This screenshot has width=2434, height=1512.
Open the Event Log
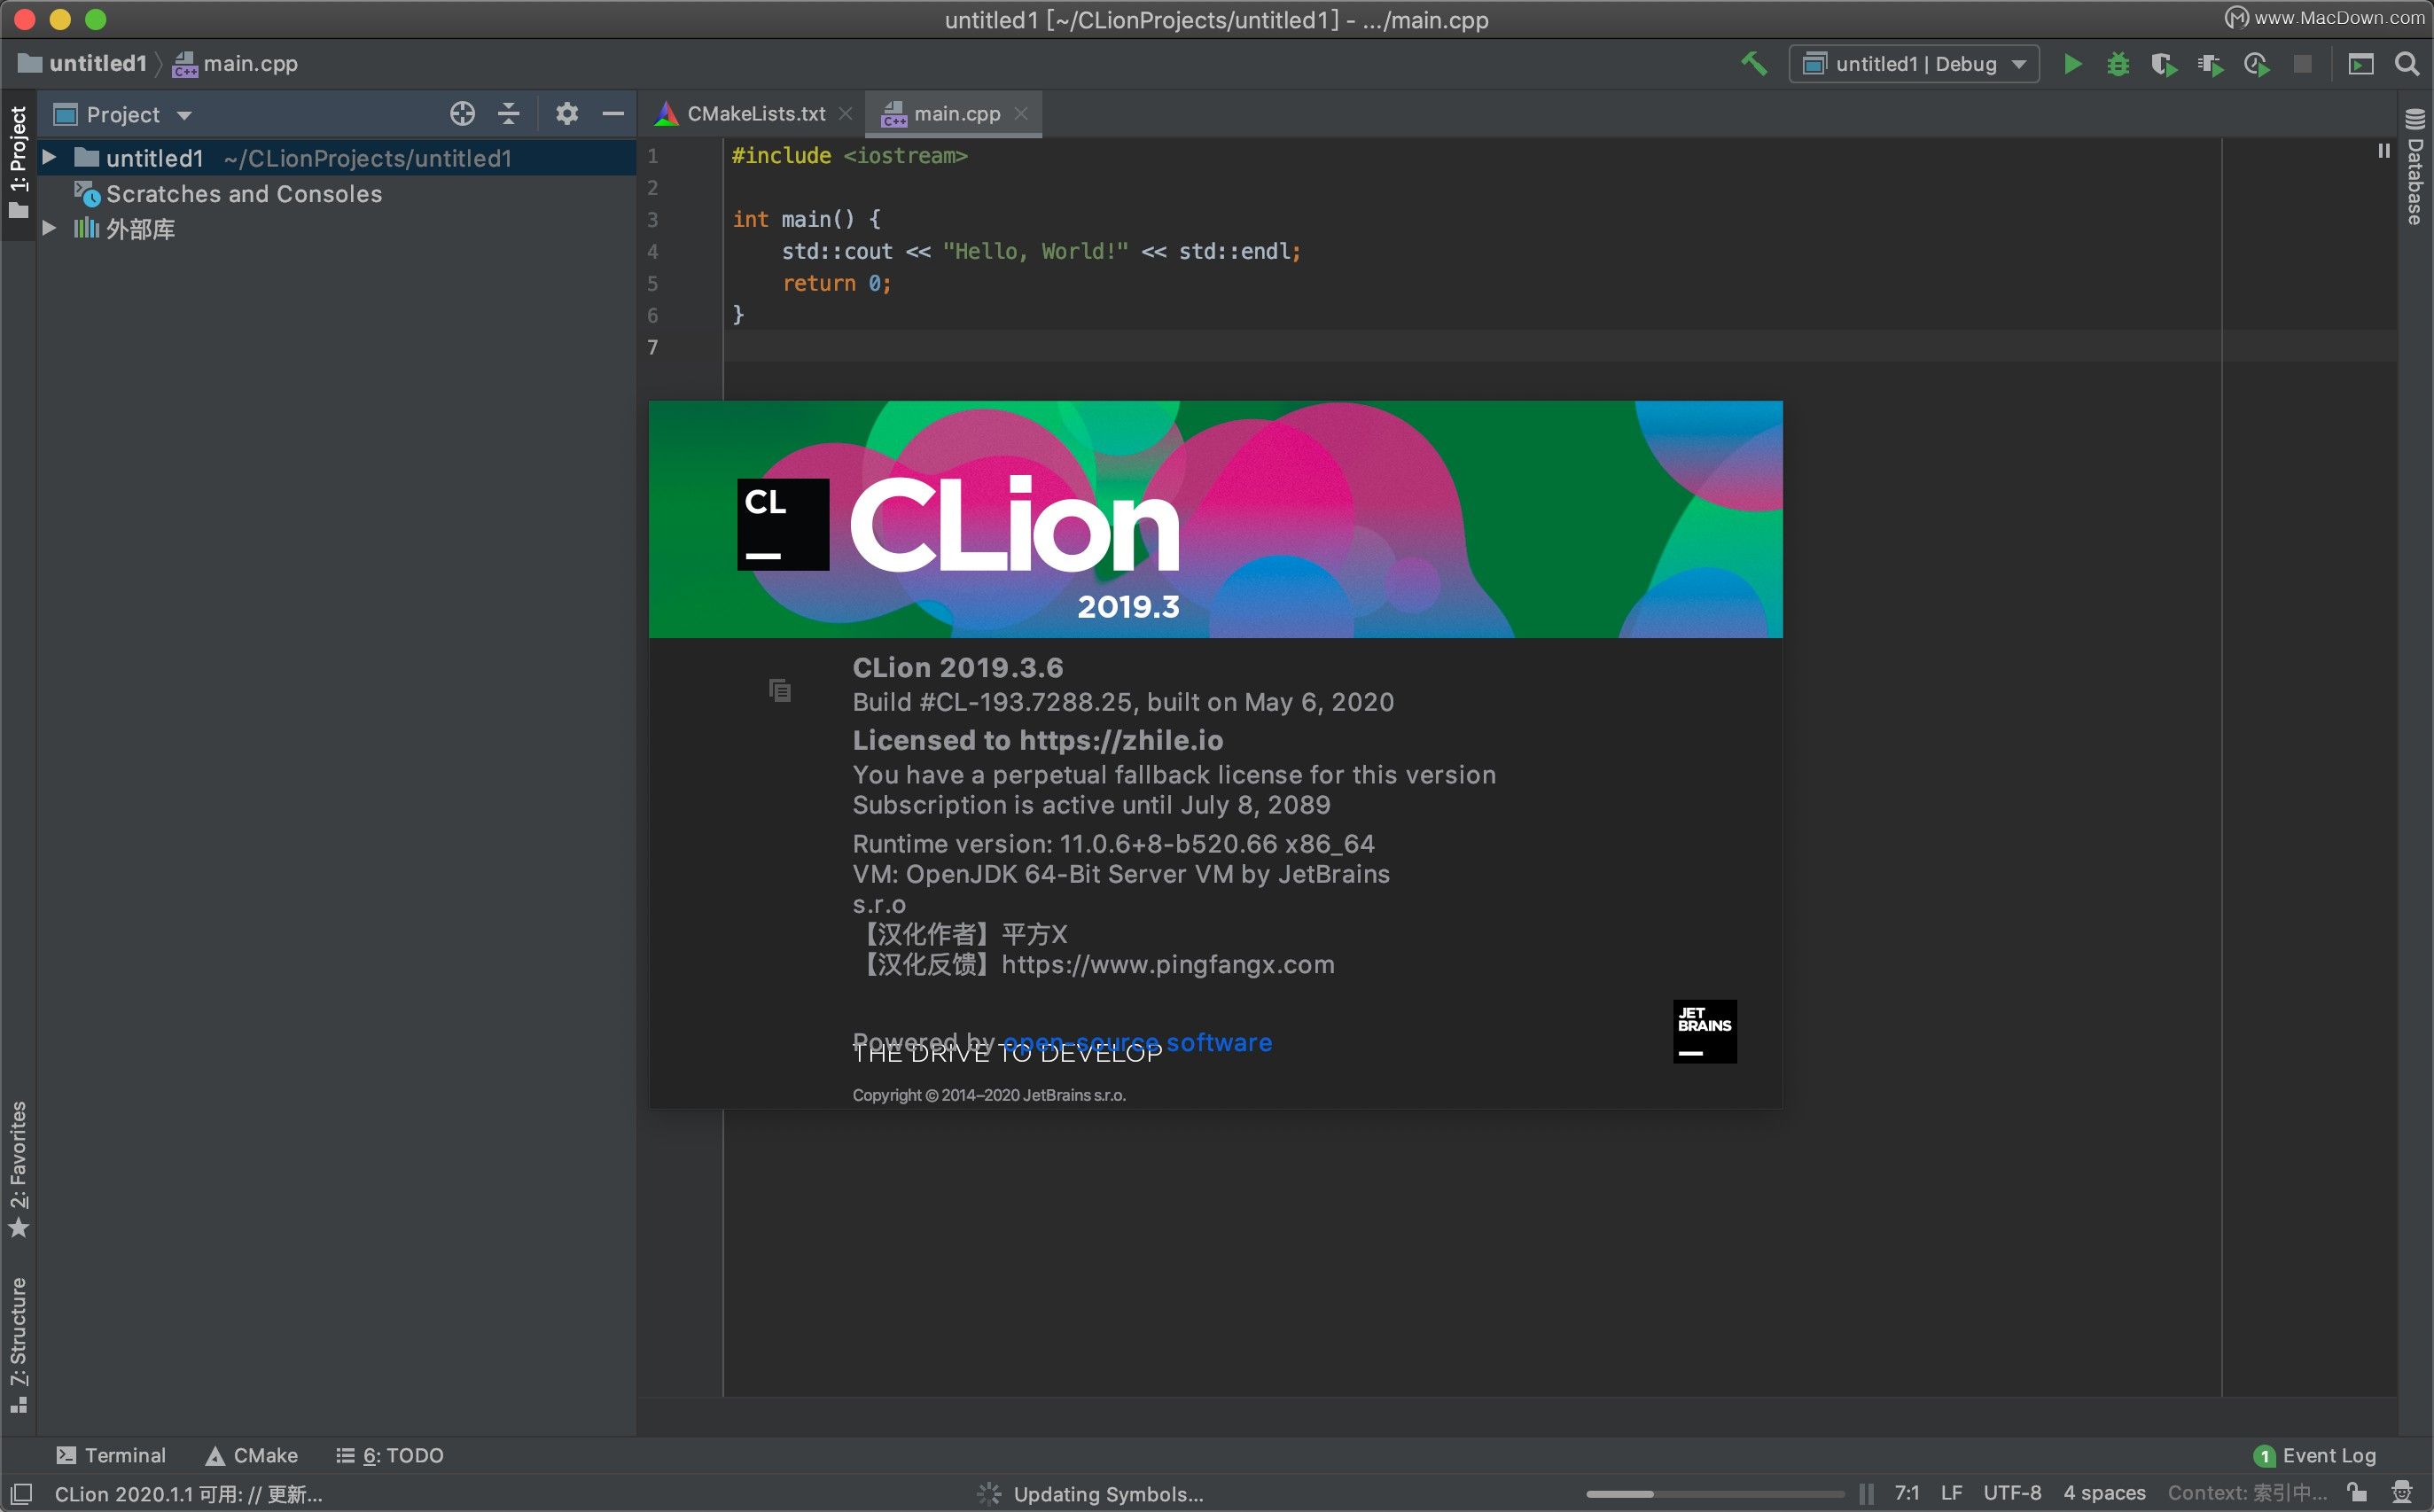pos(2315,1455)
